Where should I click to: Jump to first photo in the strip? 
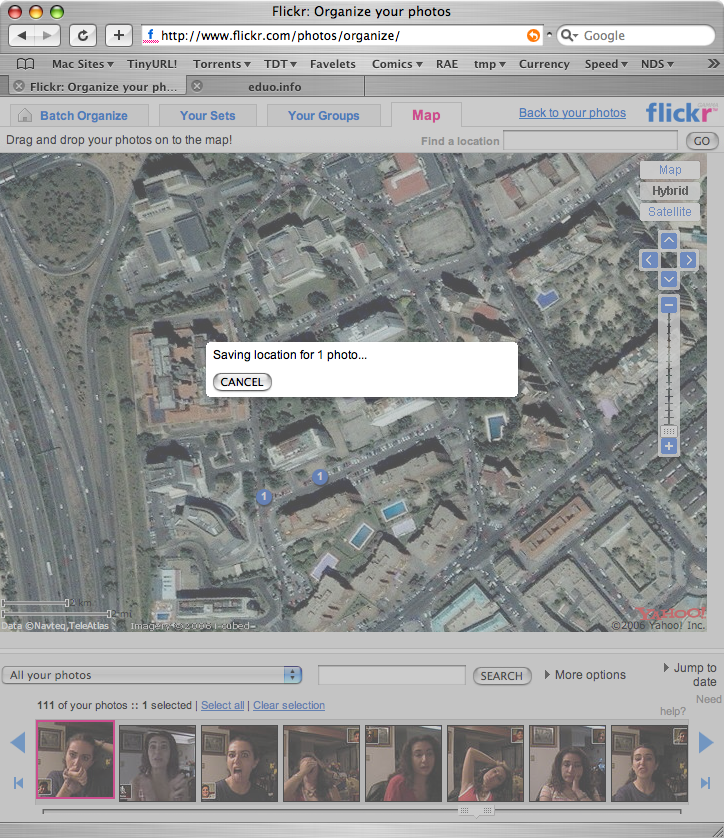tap(18, 783)
